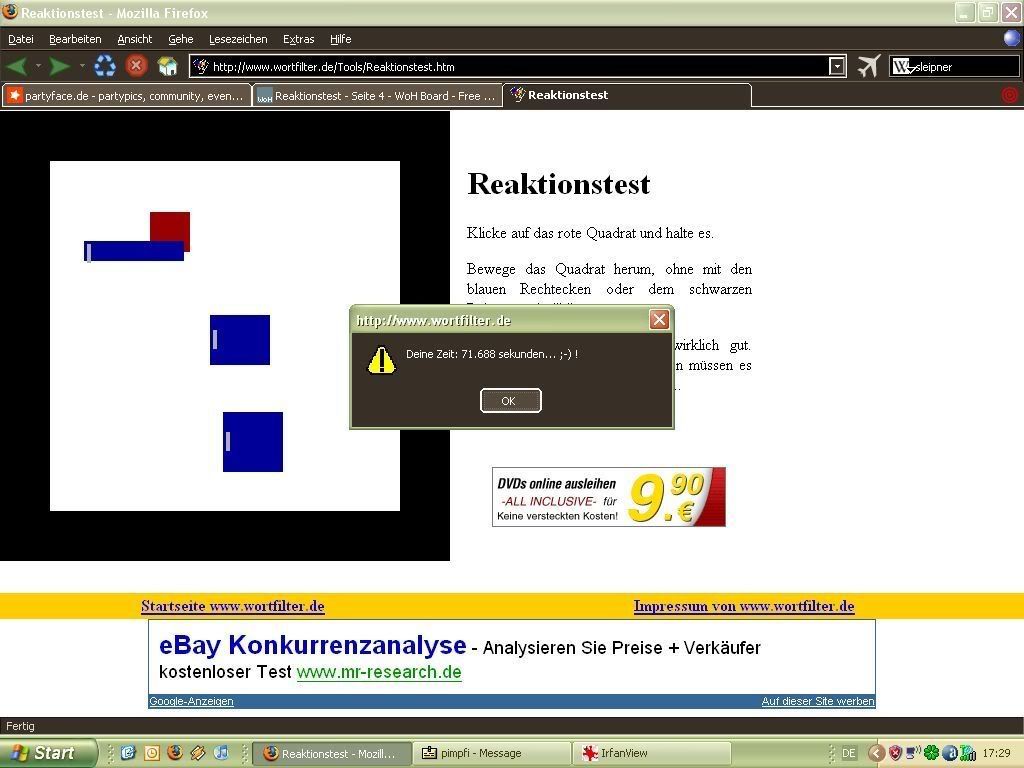The image size is (1024, 768).
Task: Click the Google-Anzeigen link
Action: [x=191, y=701]
